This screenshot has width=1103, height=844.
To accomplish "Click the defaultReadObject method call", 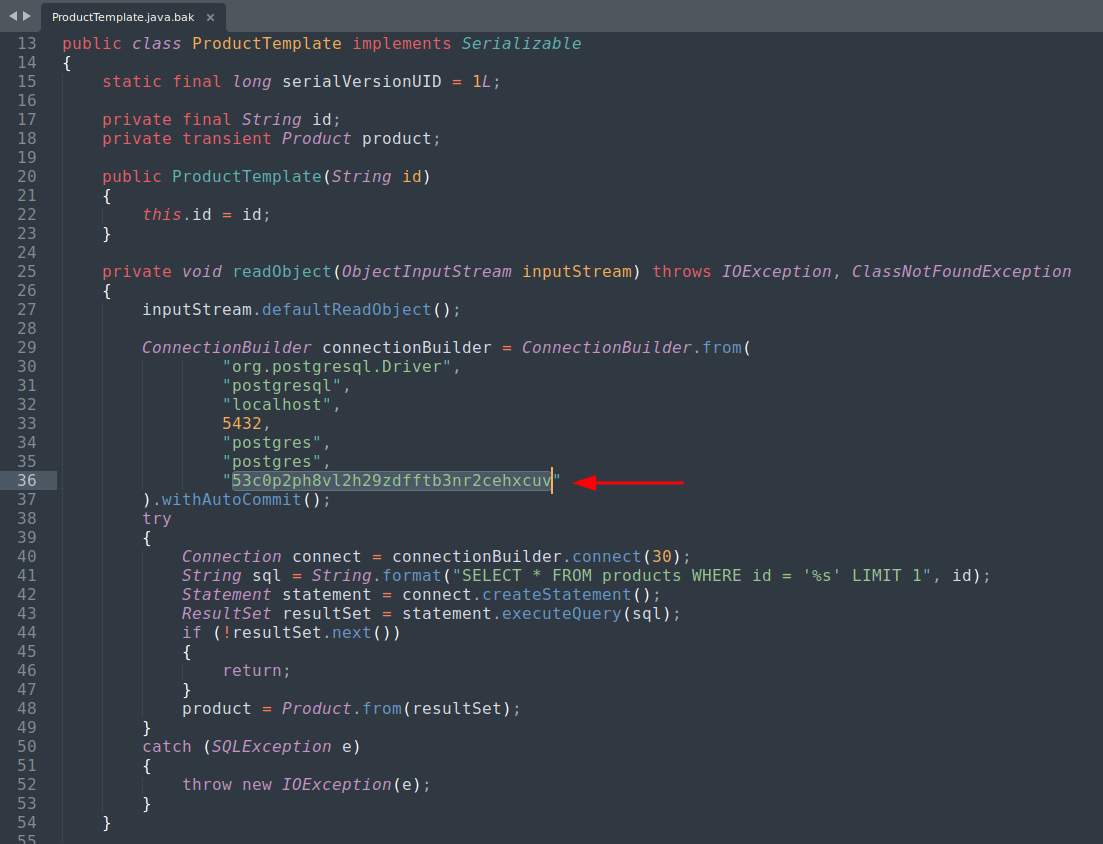I will (x=346, y=309).
